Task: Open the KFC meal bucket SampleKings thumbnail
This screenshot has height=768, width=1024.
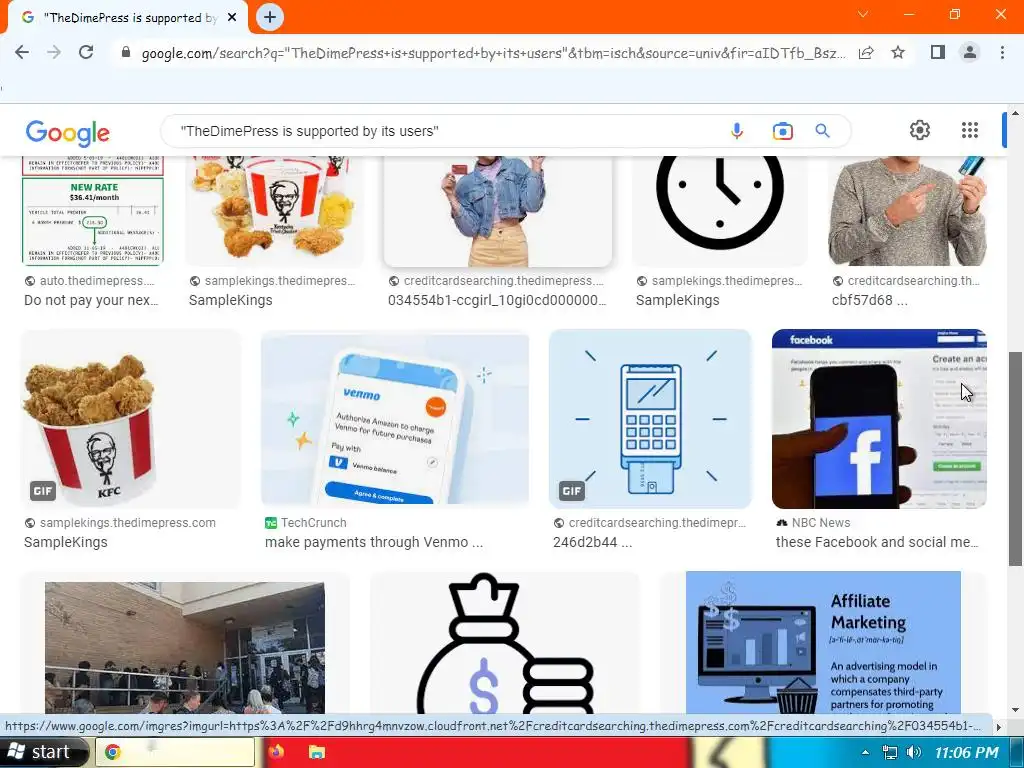Action: point(275,210)
